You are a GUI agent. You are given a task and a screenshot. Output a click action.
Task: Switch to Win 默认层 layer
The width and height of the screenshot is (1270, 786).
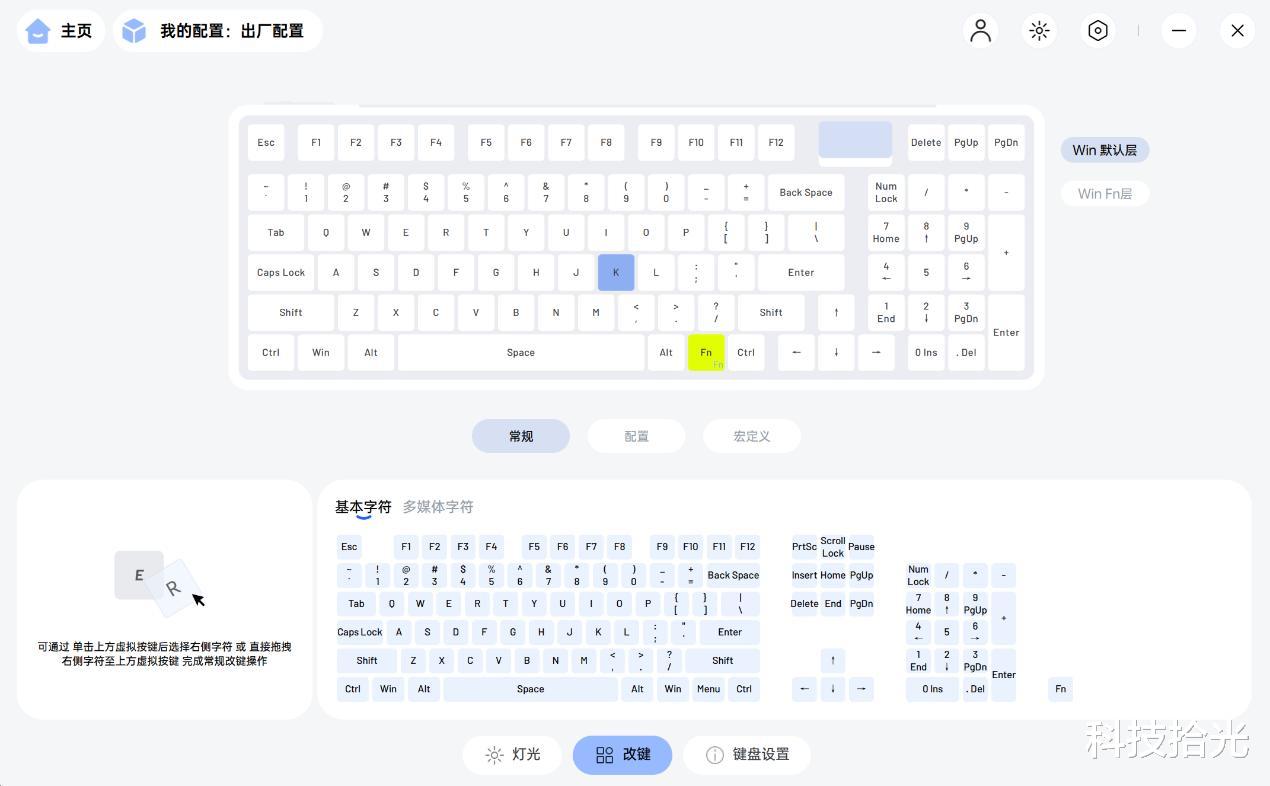pyautogui.click(x=1105, y=150)
